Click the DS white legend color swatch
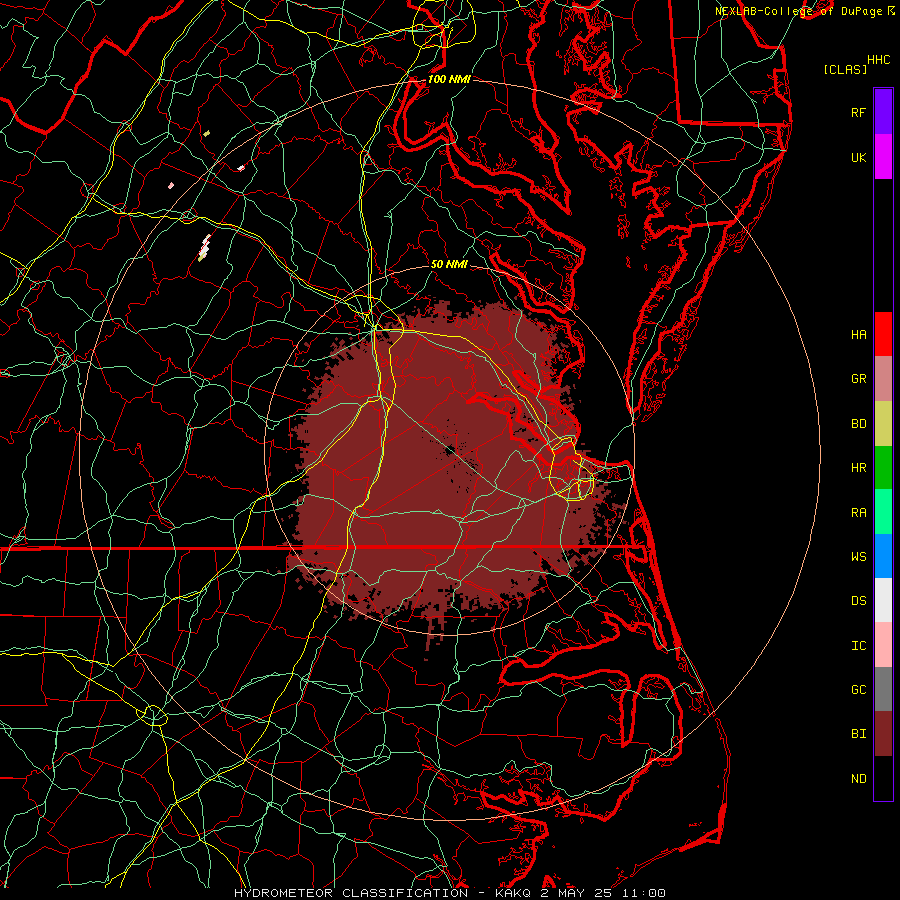Screen dimensions: 900x900 (883, 600)
